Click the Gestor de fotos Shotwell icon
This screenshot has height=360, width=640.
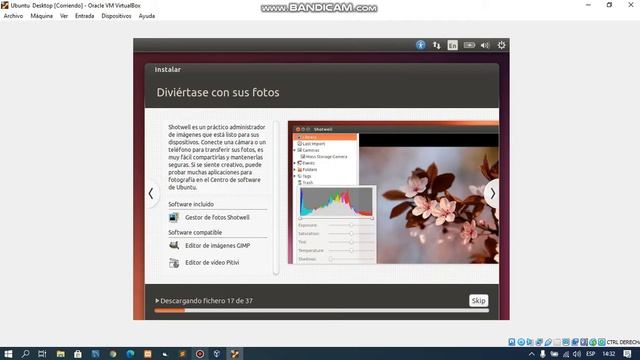click(x=174, y=218)
